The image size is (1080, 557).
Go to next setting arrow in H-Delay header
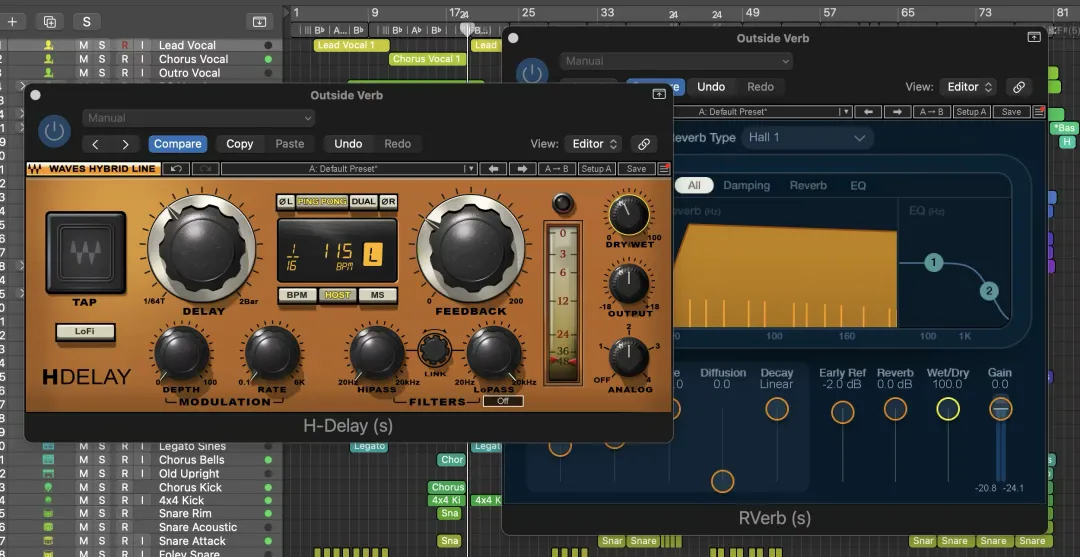pyautogui.click(x=125, y=144)
